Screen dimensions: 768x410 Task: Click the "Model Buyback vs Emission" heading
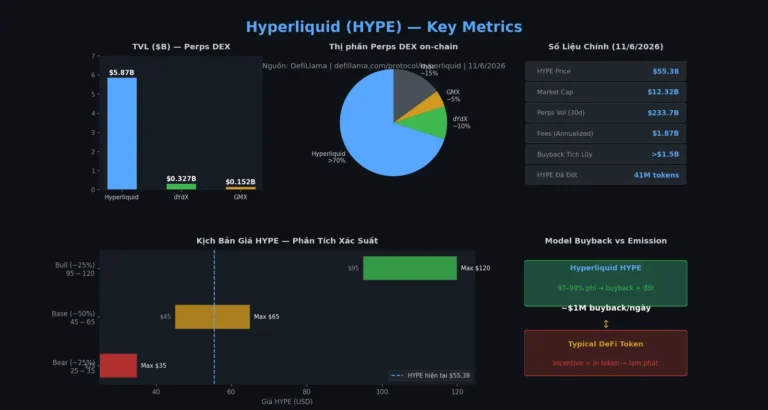coord(606,241)
